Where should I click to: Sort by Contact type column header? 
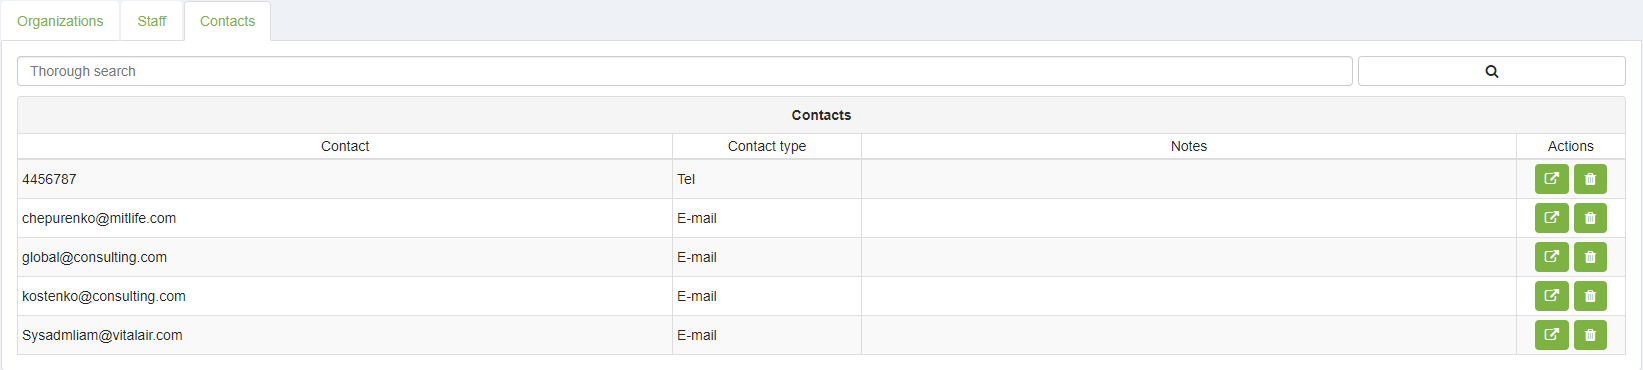[767, 146]
